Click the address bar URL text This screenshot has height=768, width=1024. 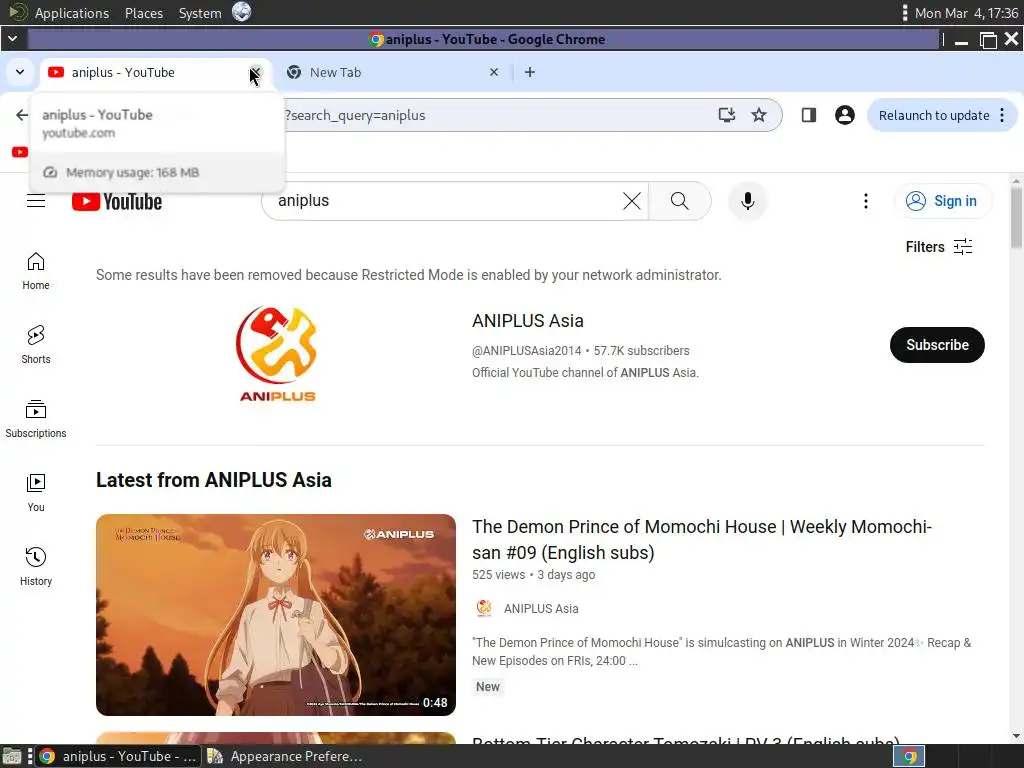(x=356, y=116)
